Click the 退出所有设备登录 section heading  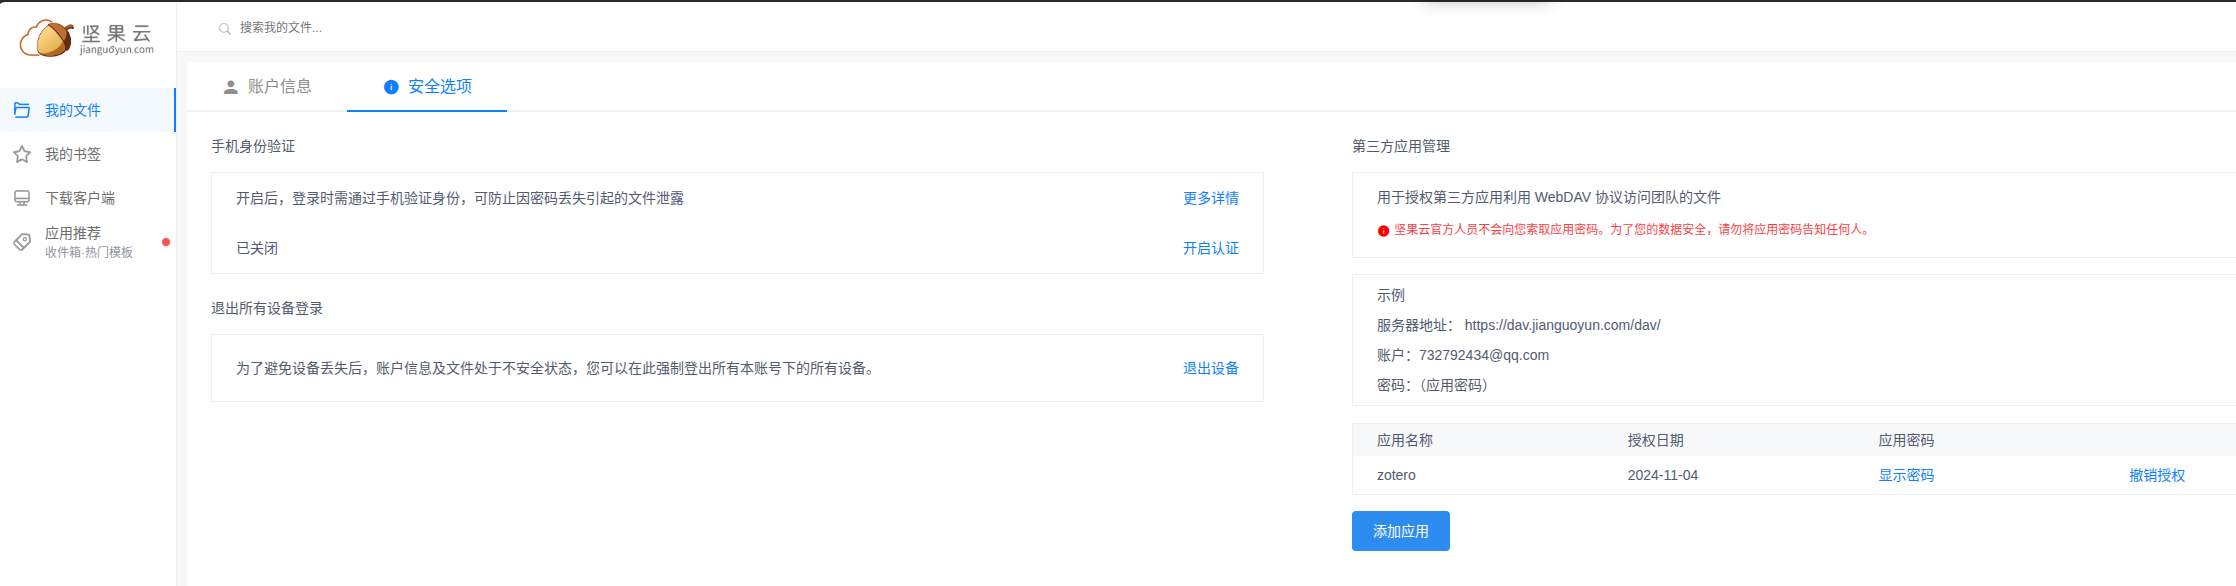pos(267,308)
